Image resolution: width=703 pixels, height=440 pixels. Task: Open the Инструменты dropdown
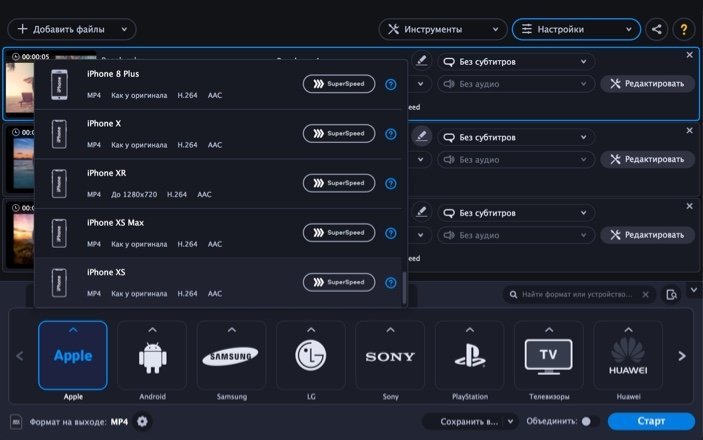click(442, 29)
